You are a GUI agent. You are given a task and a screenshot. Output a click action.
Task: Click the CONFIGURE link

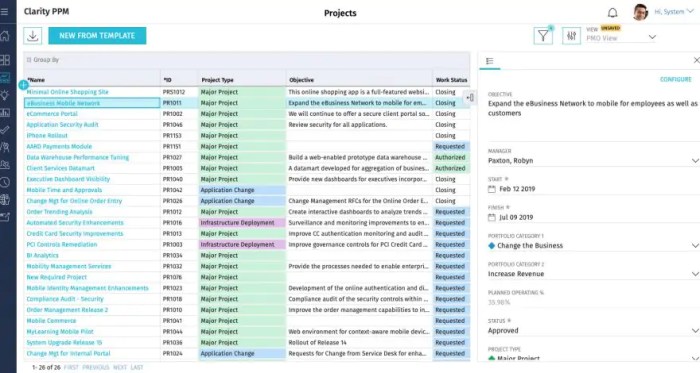(x=675, y=79)
